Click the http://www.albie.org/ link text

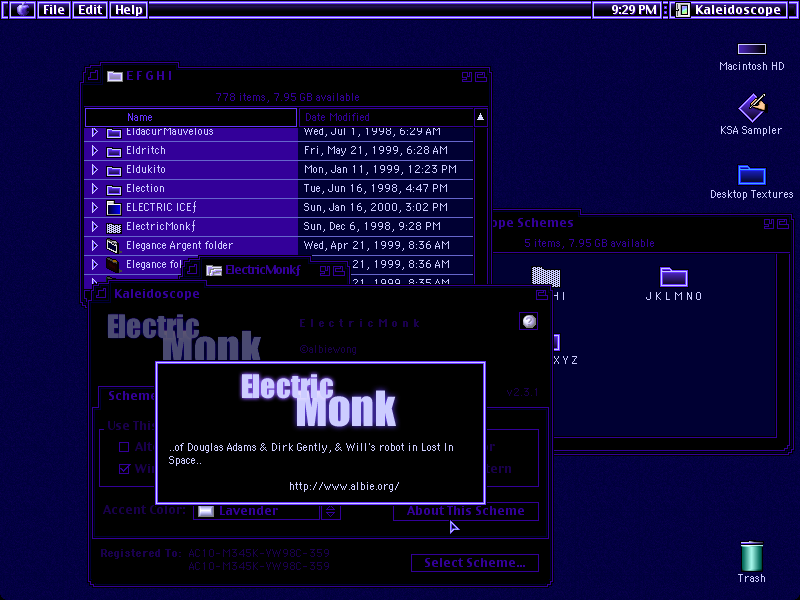(344, 486)
